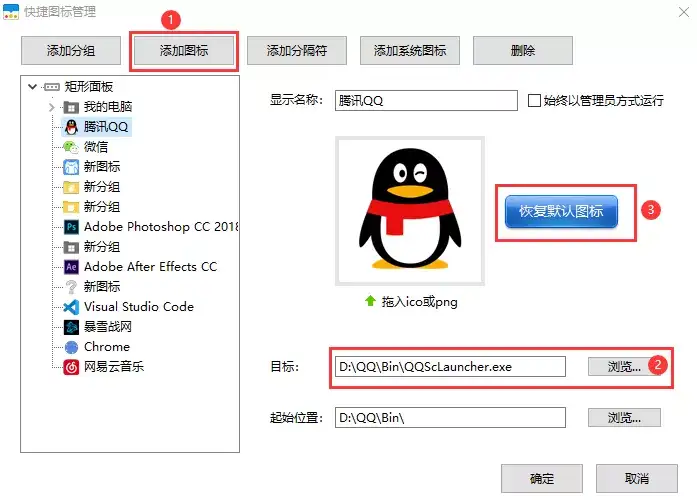Enable 始终以管理员方式运行 checkbox
Screen dimensions: 697x503
(534, 100)
